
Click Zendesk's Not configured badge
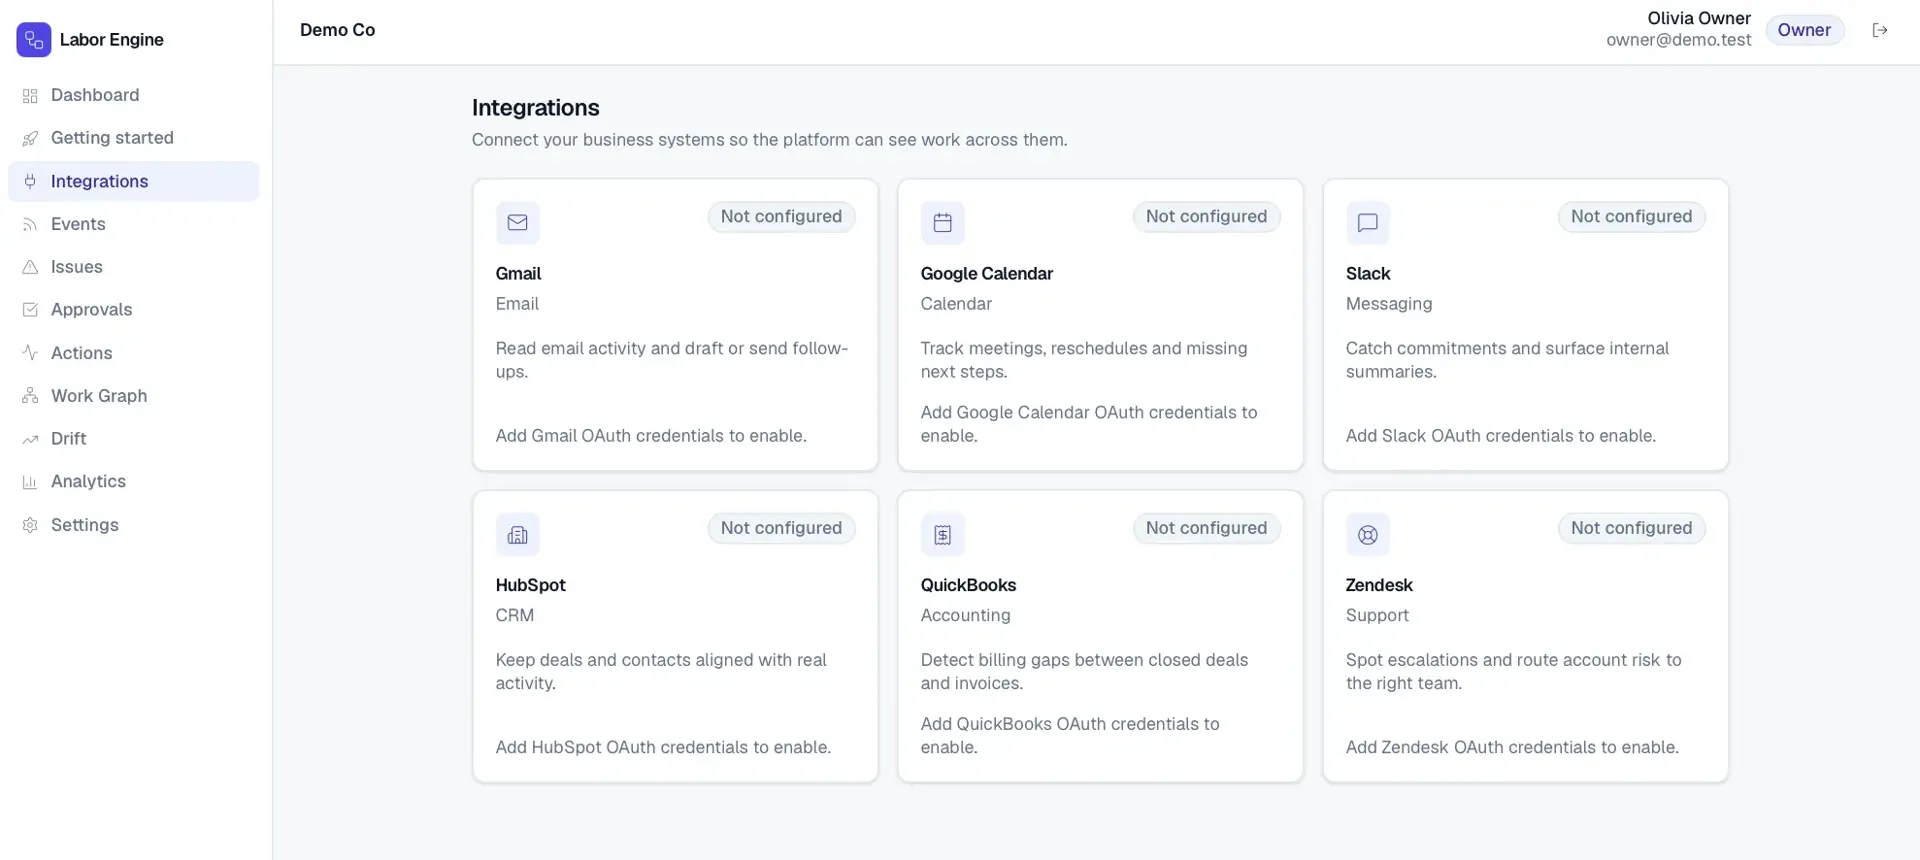(x=1631, y=528)
